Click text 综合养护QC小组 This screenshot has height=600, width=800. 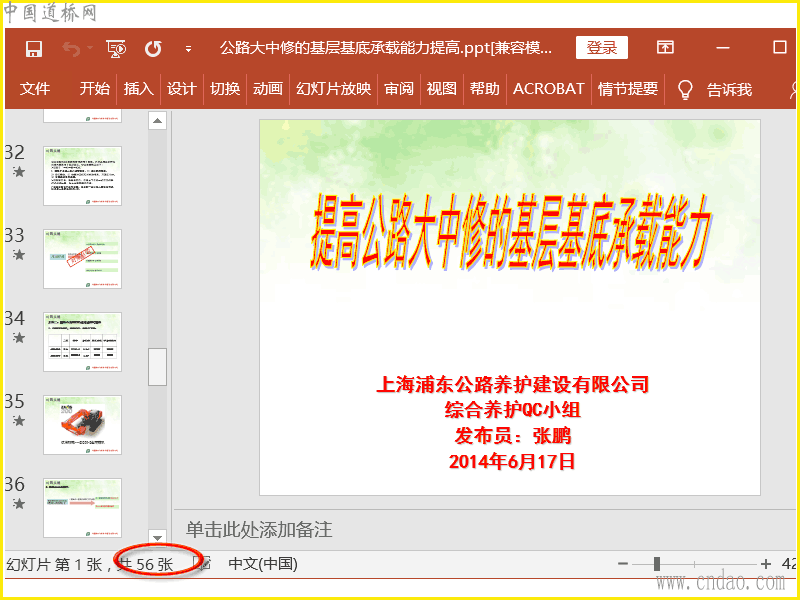pyautogui.click(x=512, y=410)
